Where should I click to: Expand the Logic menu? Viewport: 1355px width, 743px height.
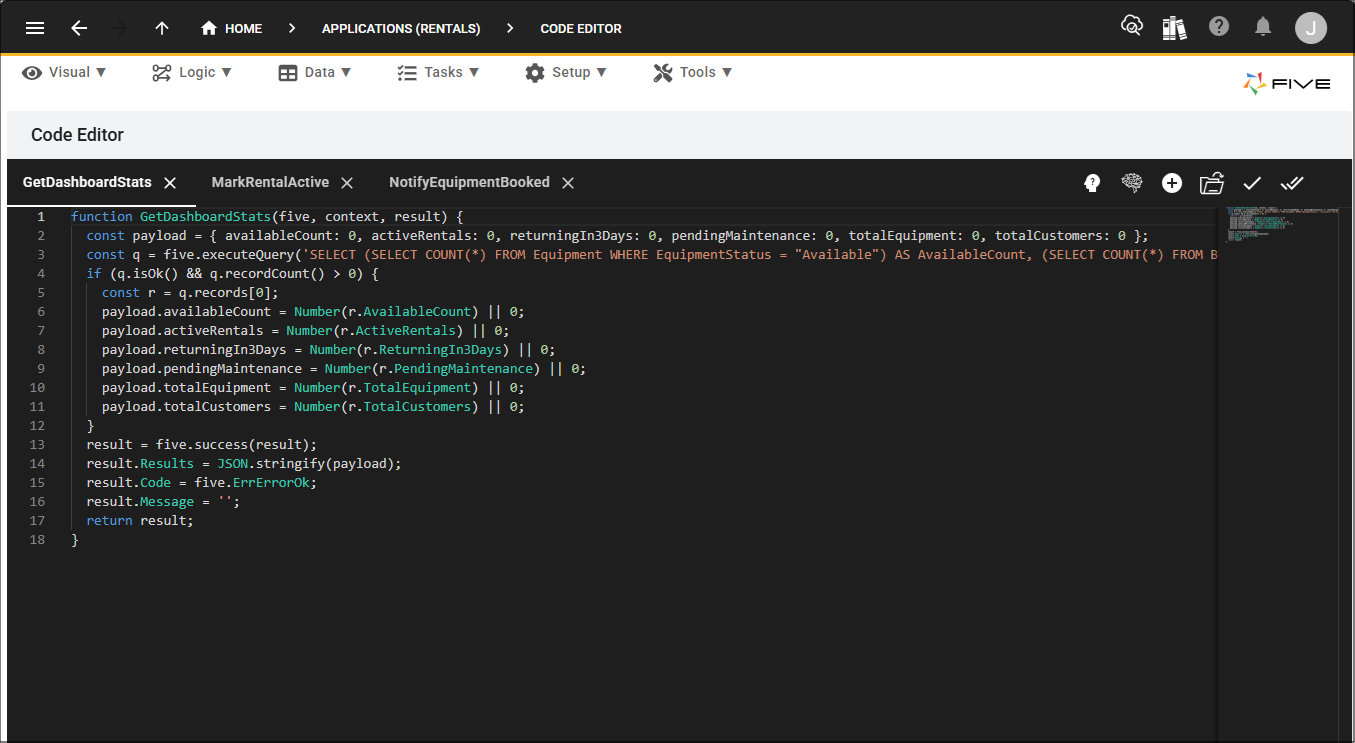[192, 72]
